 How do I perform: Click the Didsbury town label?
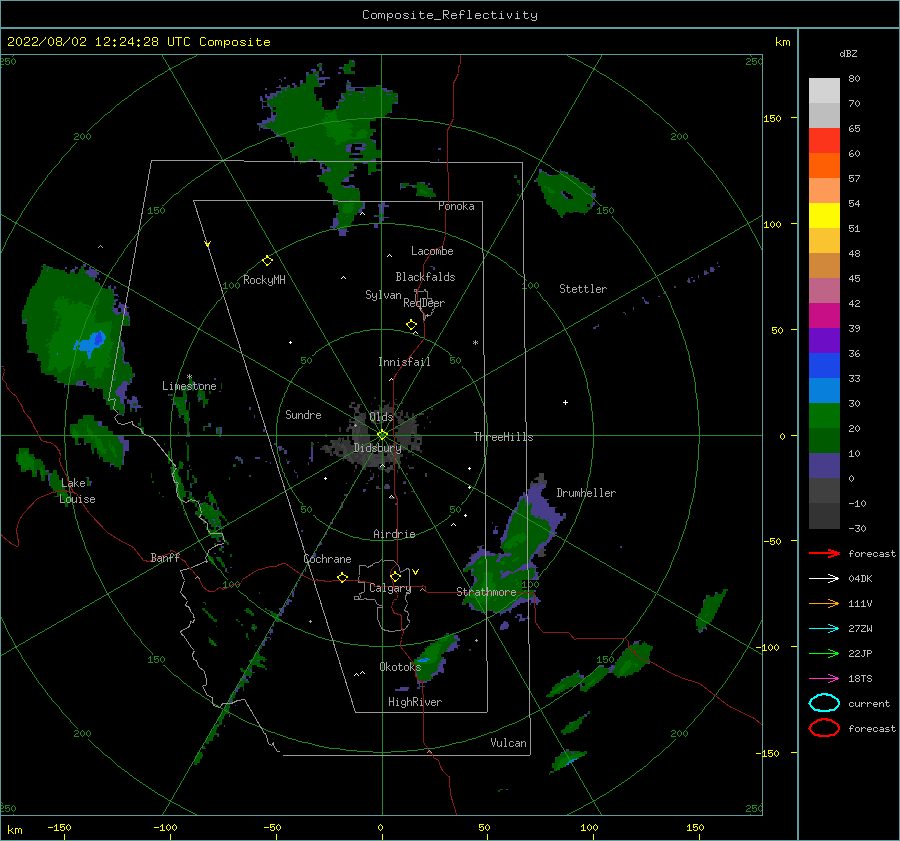(x=377, y=448)
